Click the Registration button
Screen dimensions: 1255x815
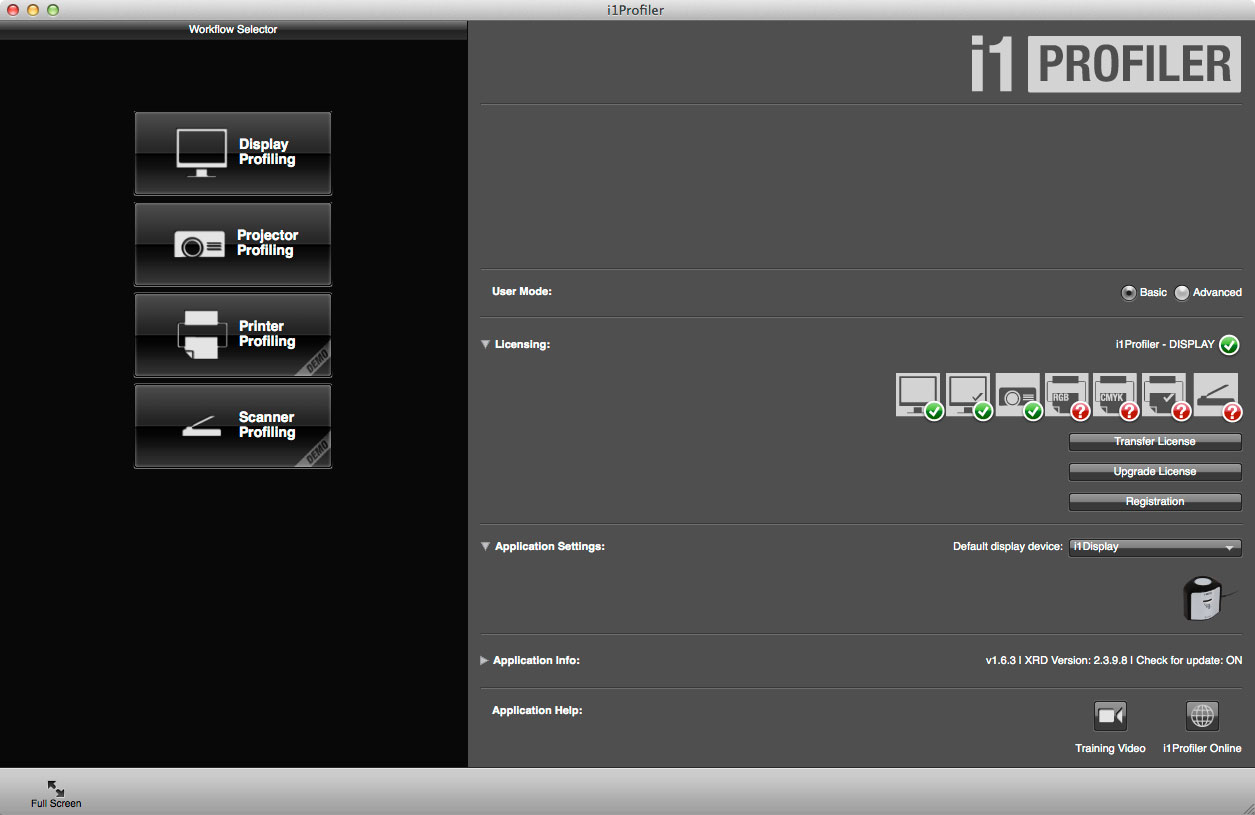coord(1155,501)
